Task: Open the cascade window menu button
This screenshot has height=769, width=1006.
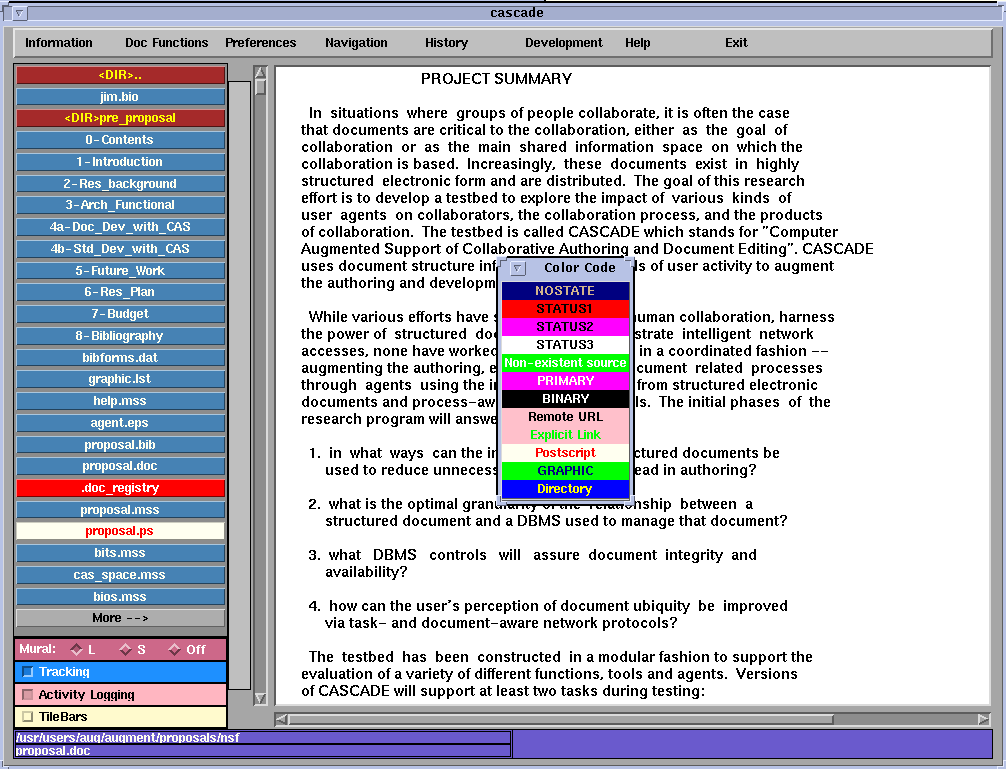Action: 19,13
